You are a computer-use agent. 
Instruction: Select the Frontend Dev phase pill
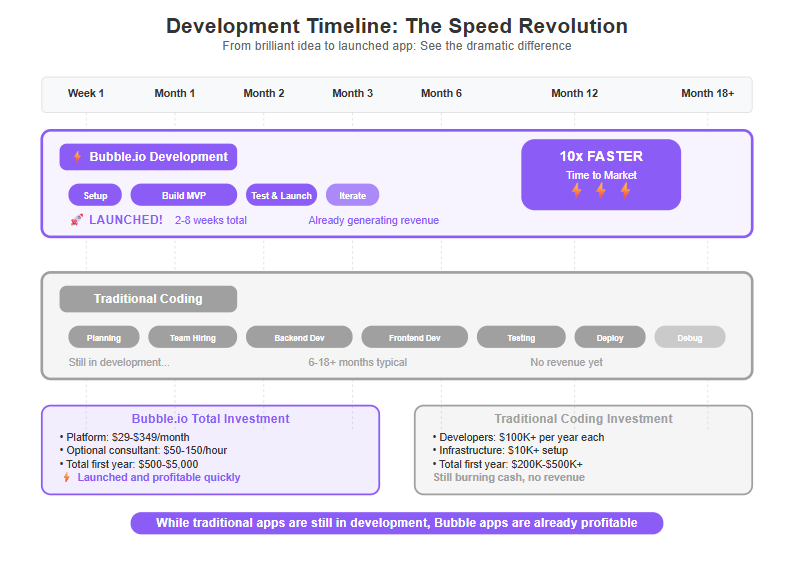point(414,337)
